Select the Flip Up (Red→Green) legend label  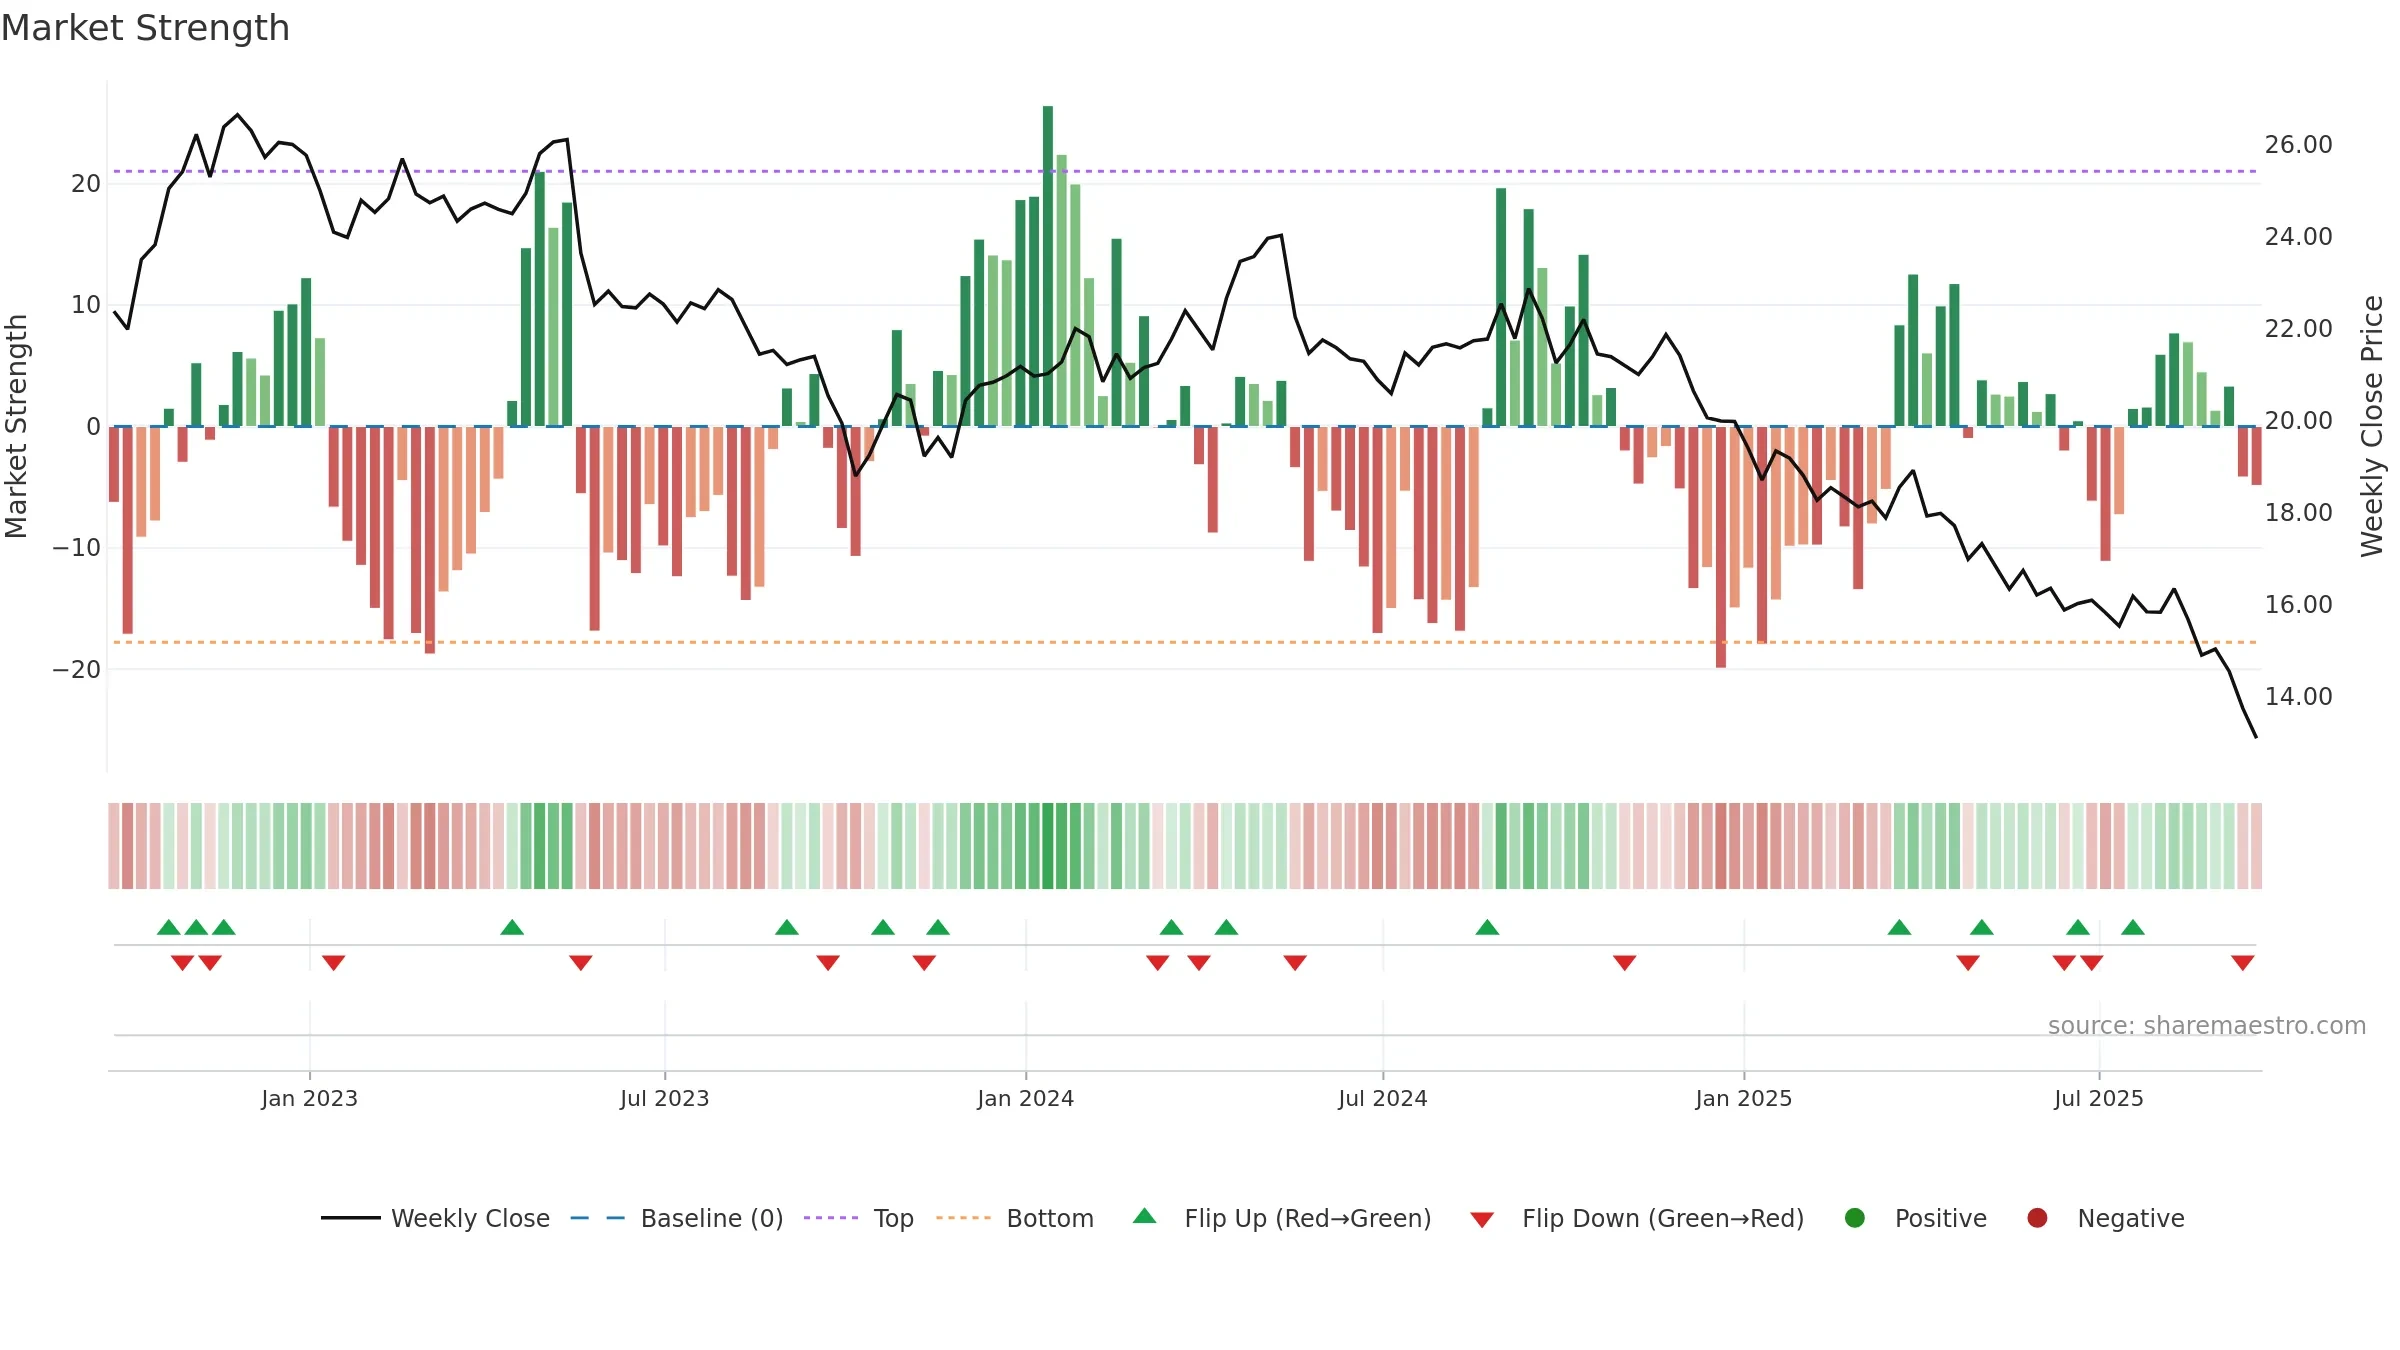click(1308, 1218)
